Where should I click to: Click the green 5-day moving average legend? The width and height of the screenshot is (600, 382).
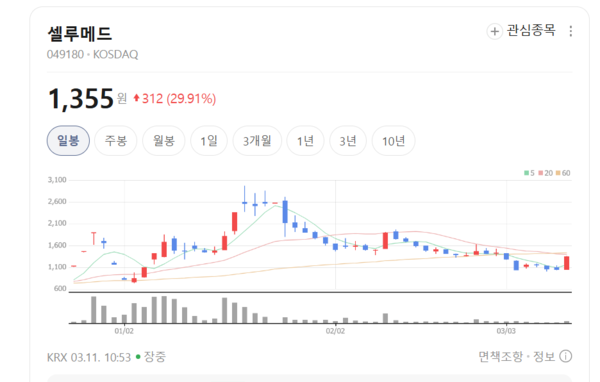[x=529, y=173]
